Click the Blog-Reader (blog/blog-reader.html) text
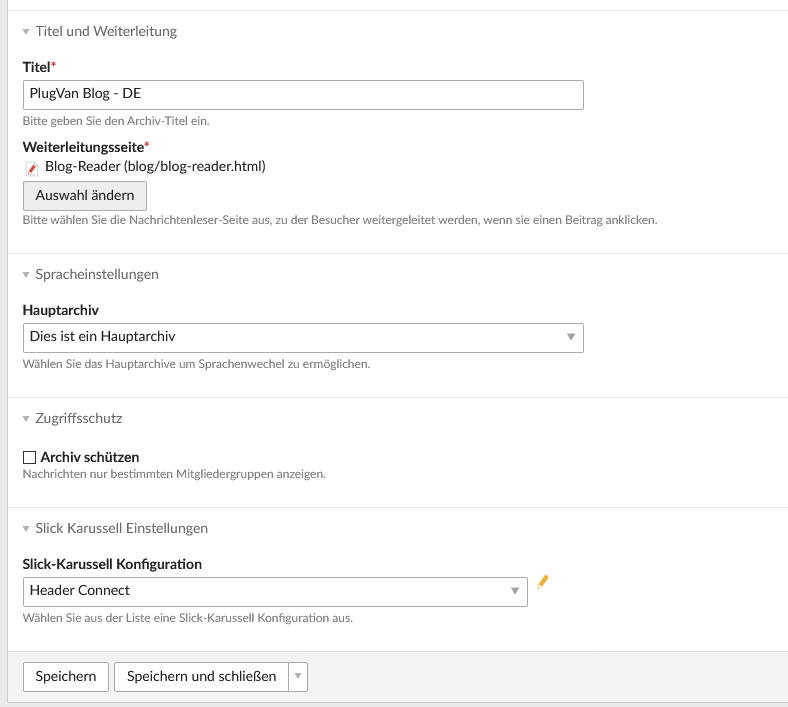The image size is (788, 707). coord(155,166)
